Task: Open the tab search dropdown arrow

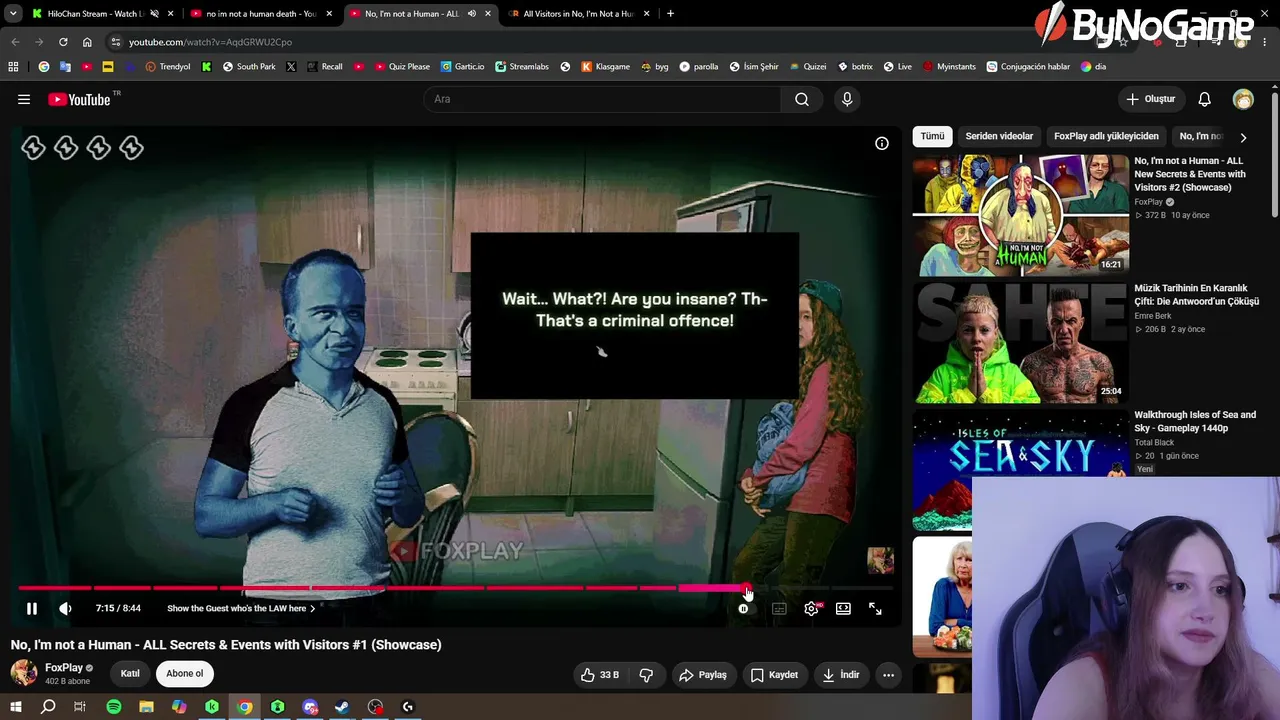Action: tap(13, 14)
